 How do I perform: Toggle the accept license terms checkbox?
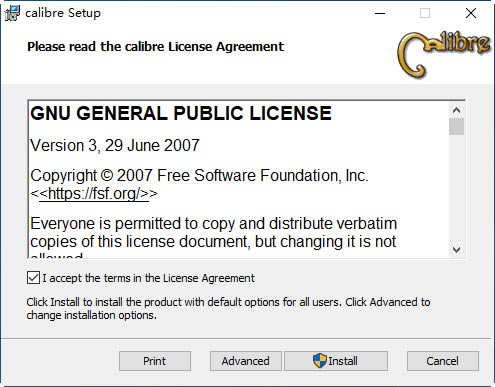tap(33, 278)
